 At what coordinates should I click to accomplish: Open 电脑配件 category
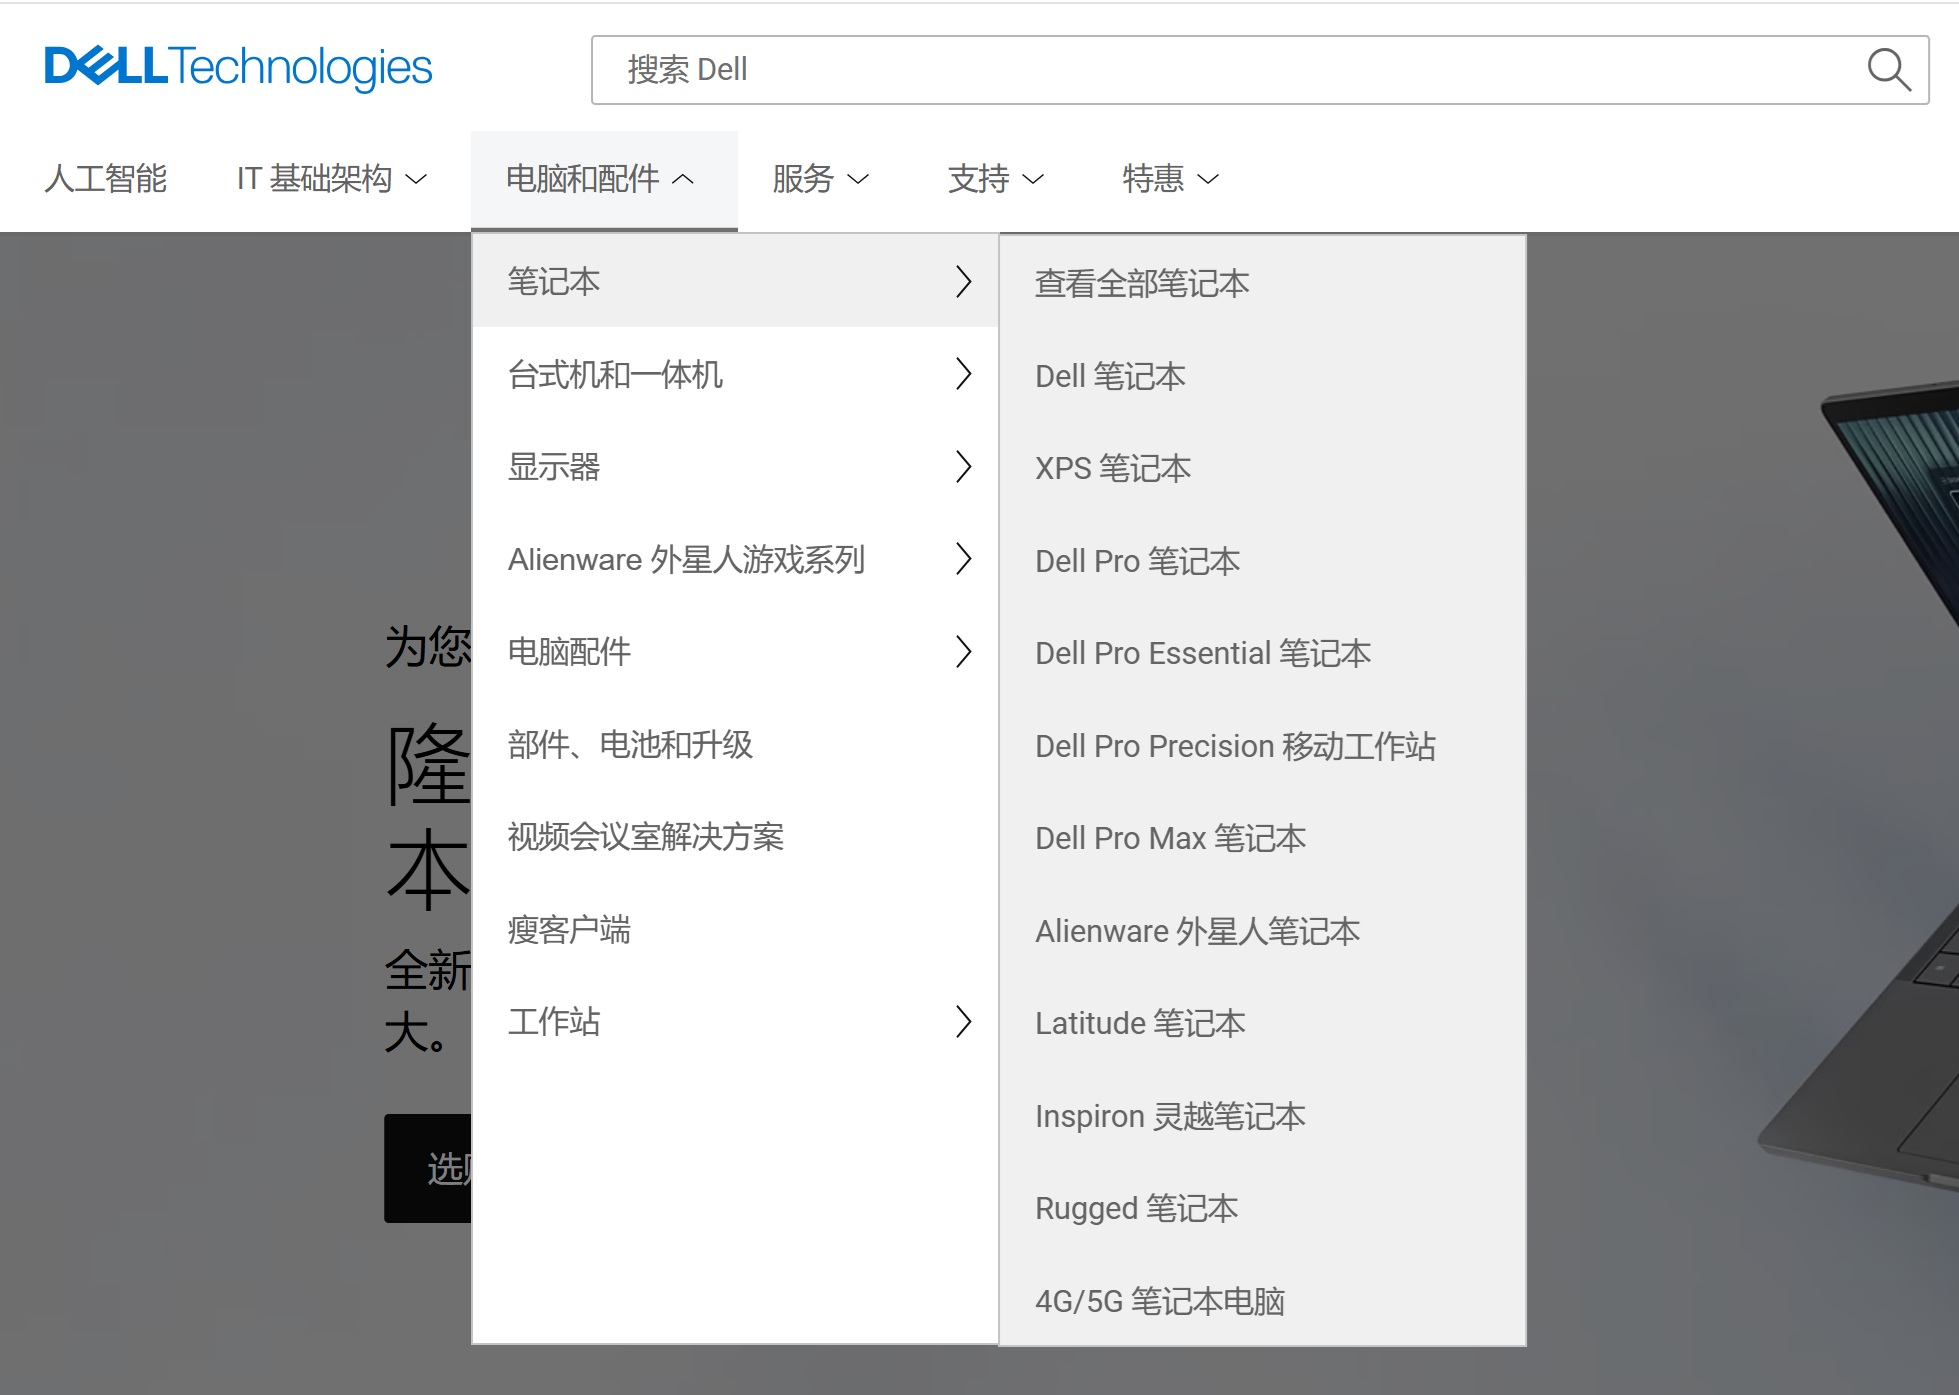735,652
